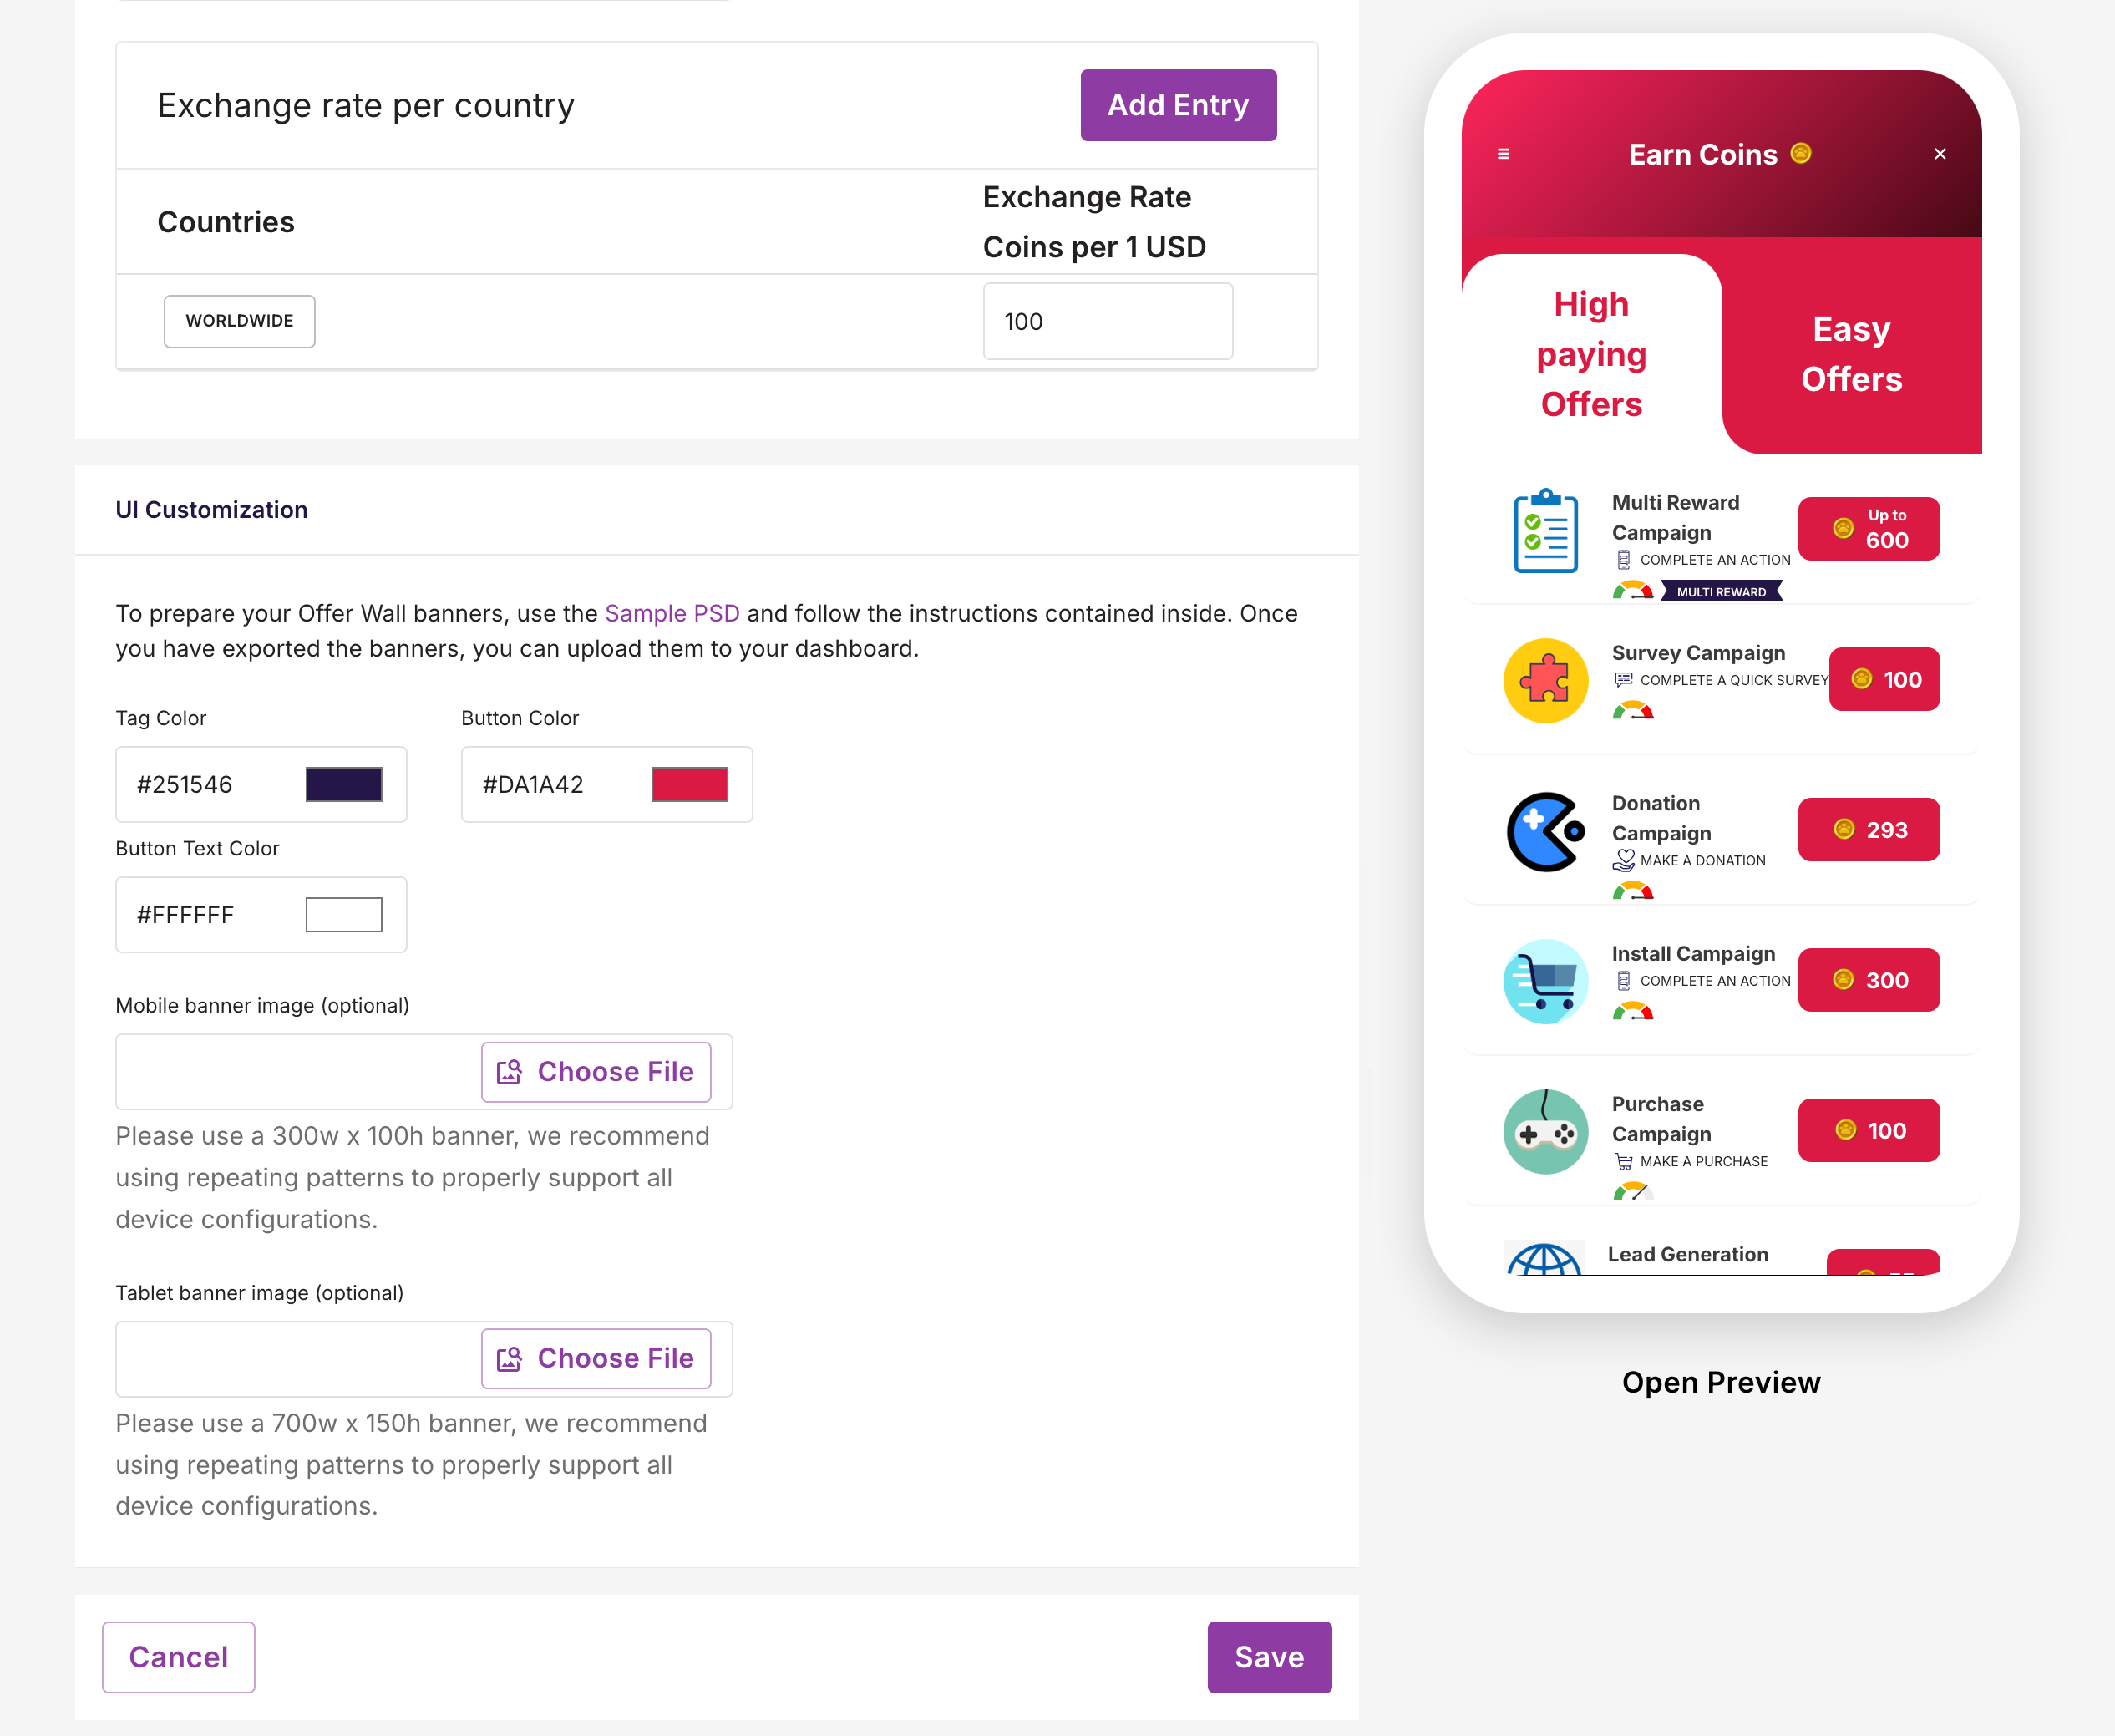The width and height of the screenshot is (2115, 1736).
Task: Click the Donation Campaign pacman icon
Action: (x=1545, y=832)
